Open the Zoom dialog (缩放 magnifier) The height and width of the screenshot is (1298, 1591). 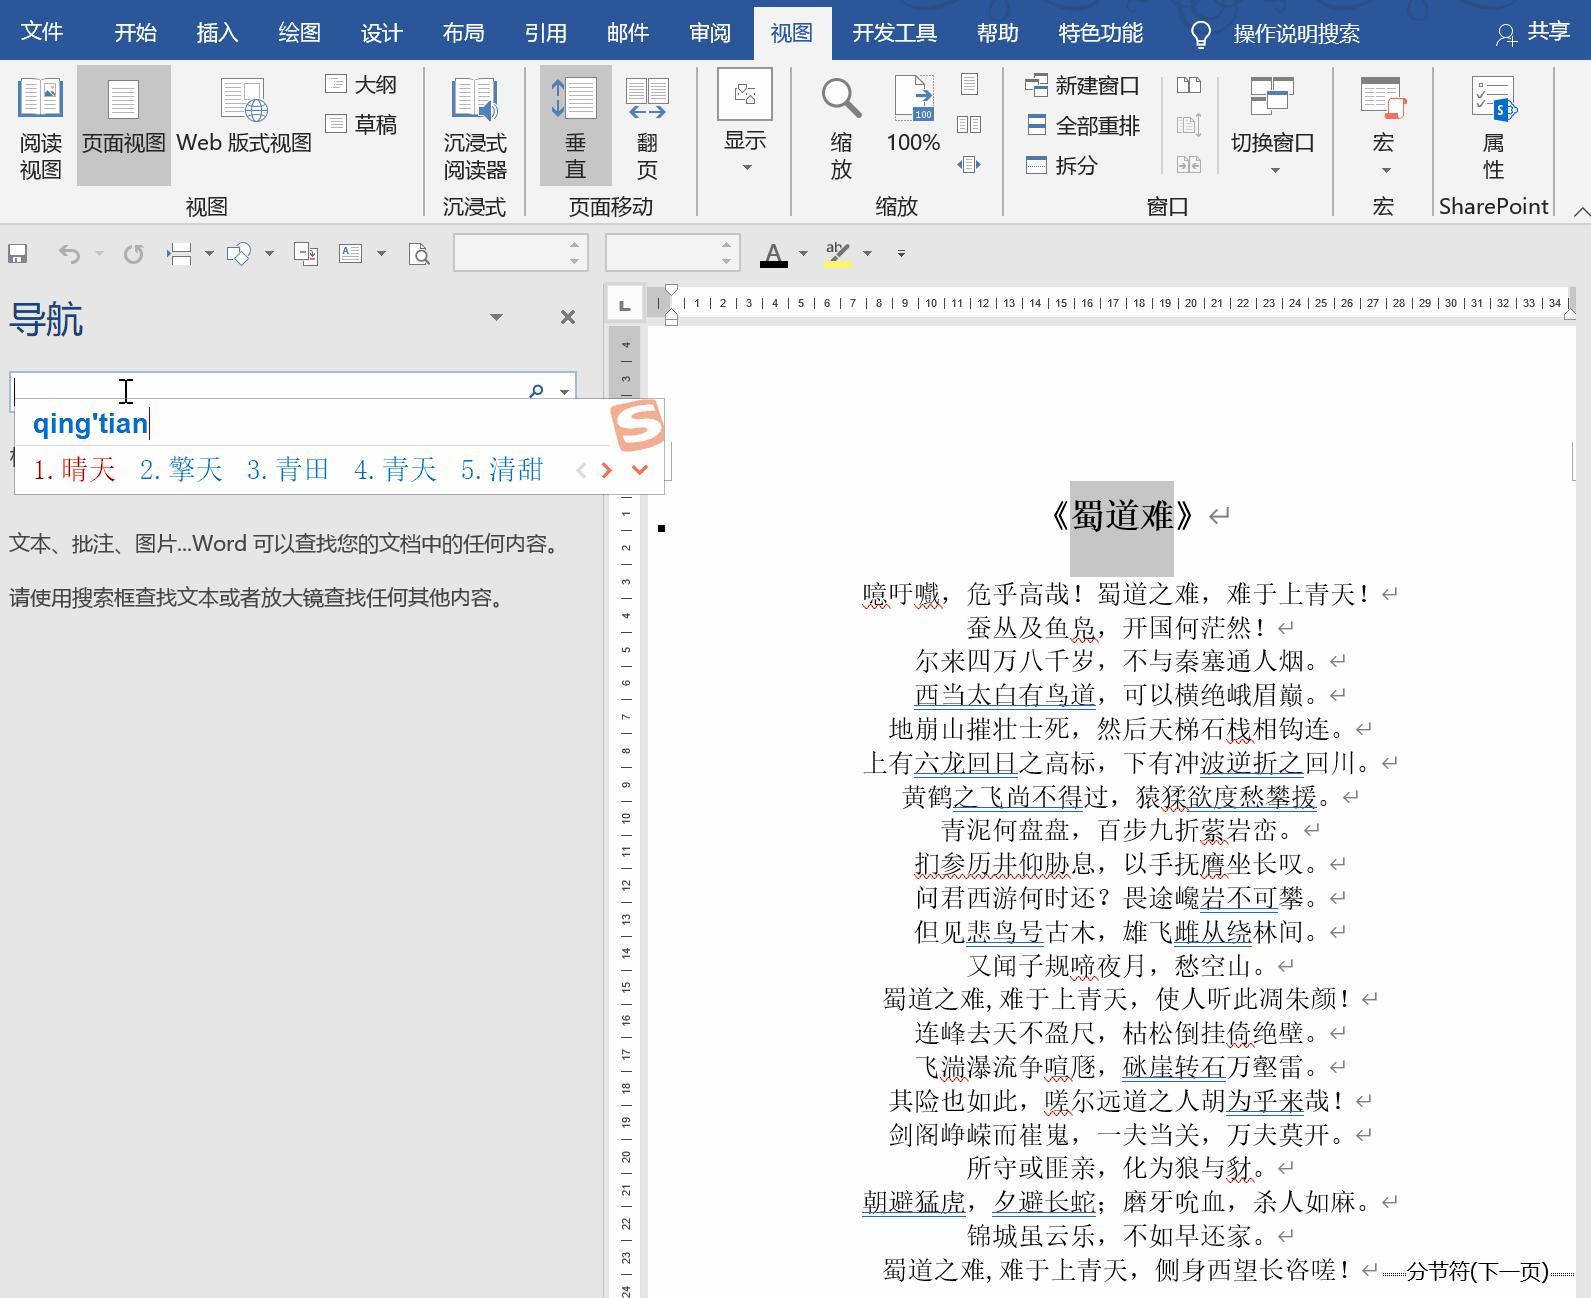pos(841,127)
